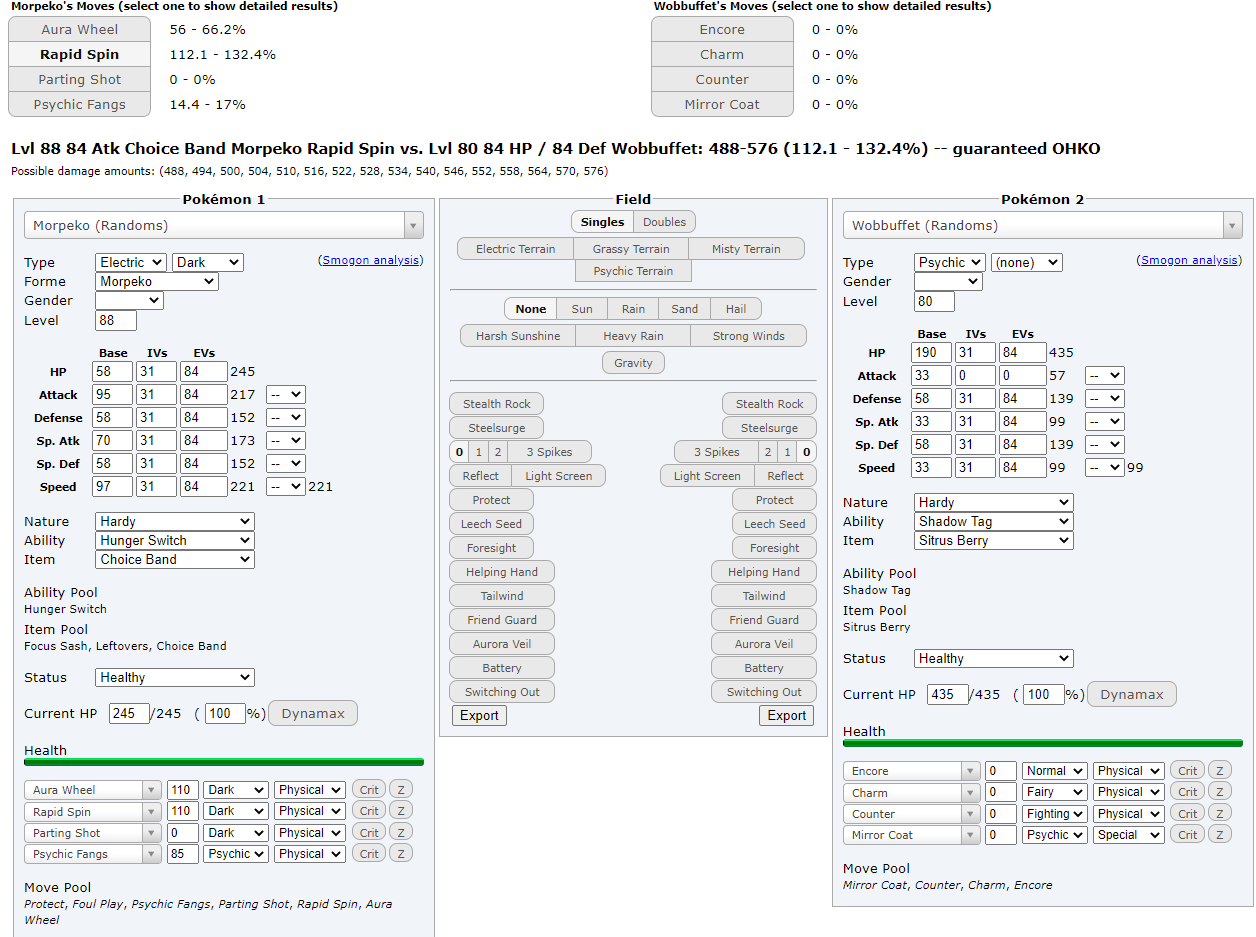1256x937 pixels.
Task: Toggle Crit for Aura Wheel
Action: click(x=369, y=790)
